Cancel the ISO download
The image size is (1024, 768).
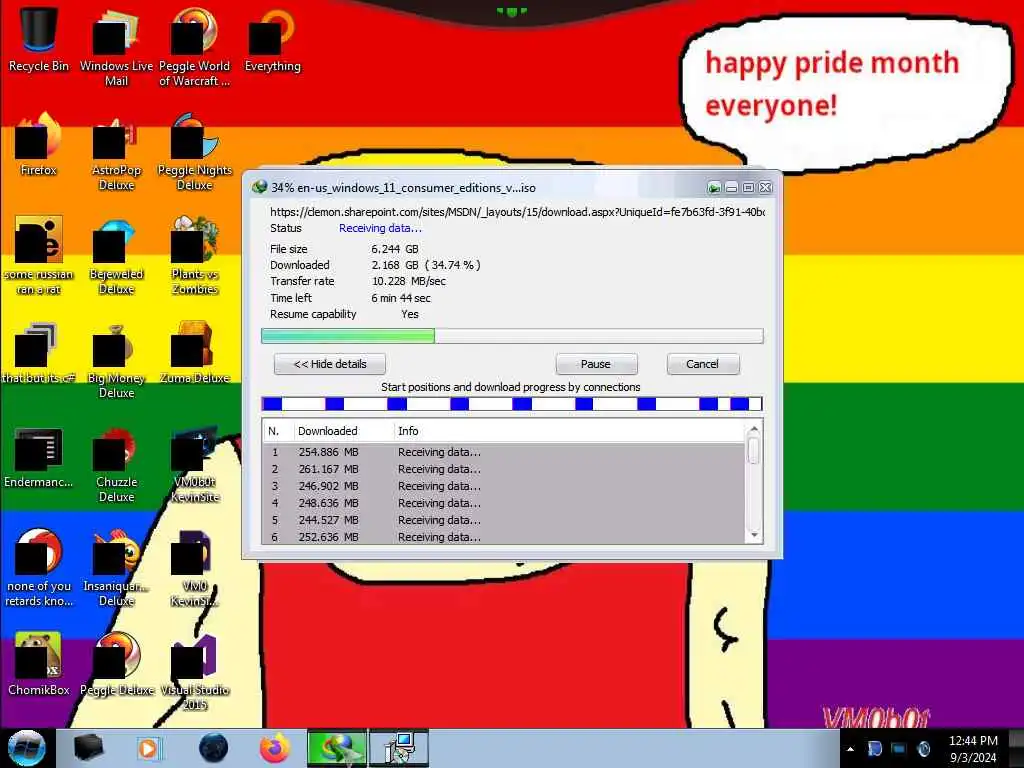703,364
